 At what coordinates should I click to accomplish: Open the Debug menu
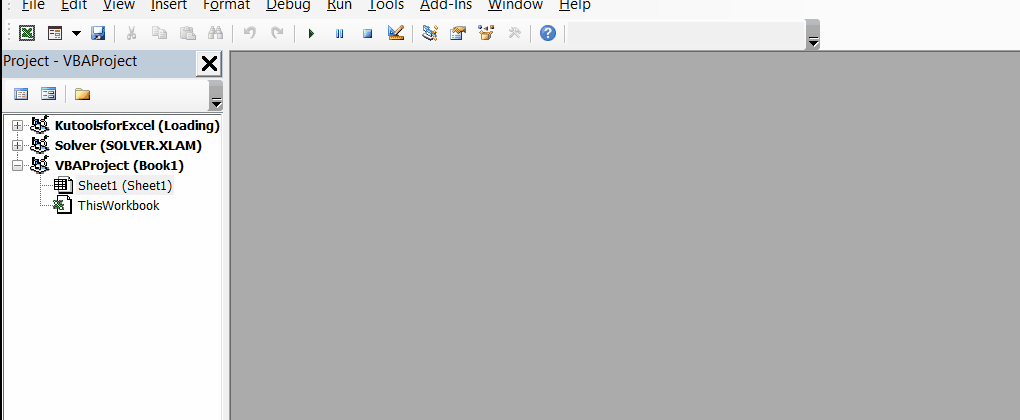pos(288,5)
